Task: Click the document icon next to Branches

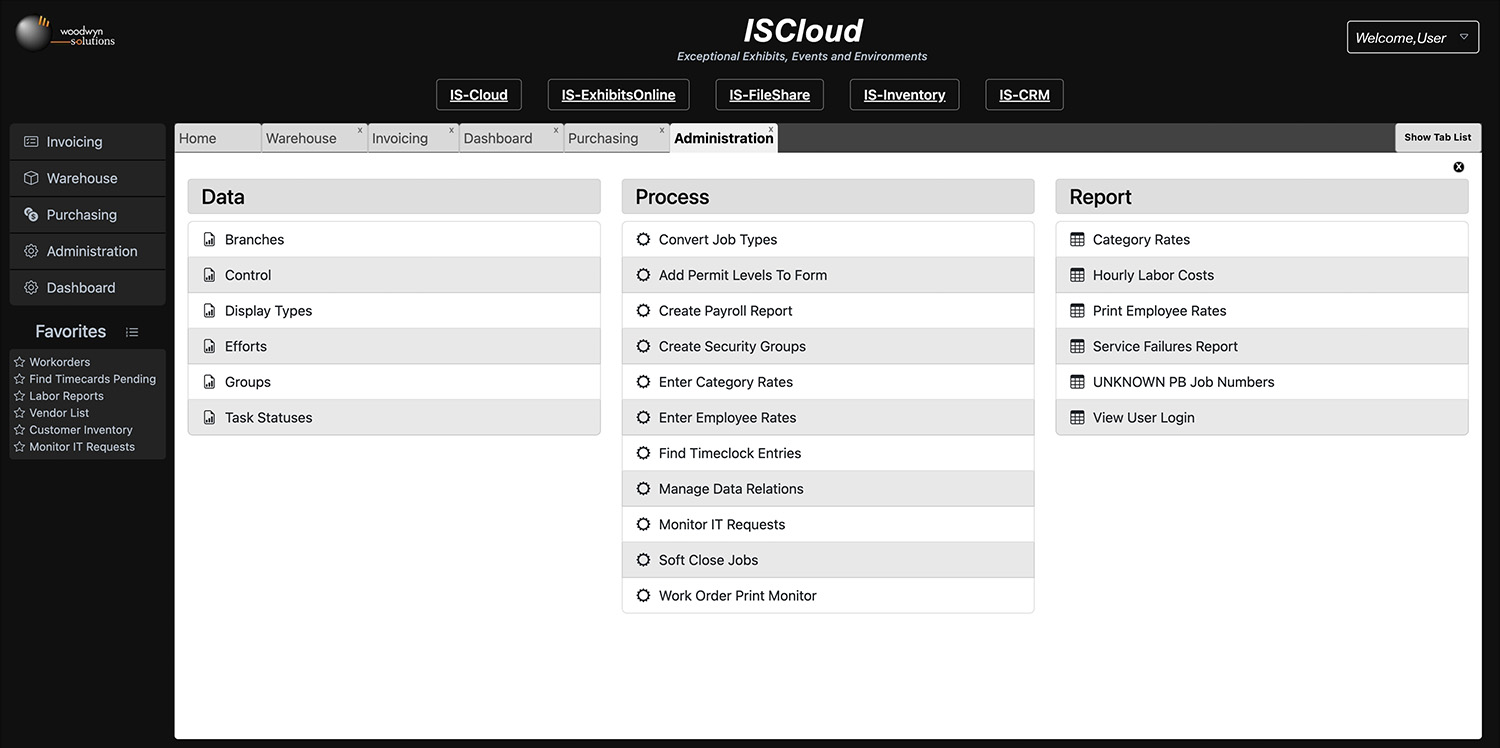Action: click(x=209, y=240)
